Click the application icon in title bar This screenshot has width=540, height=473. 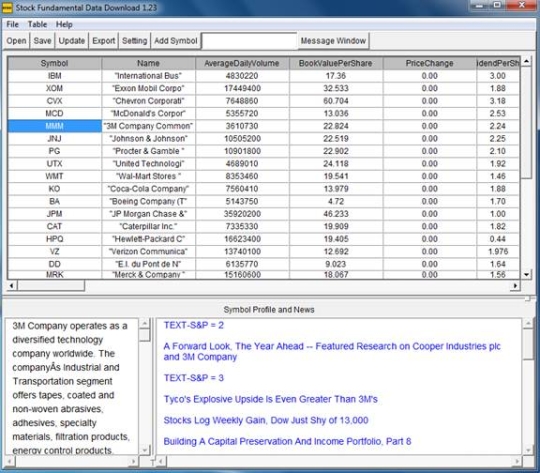7,8
